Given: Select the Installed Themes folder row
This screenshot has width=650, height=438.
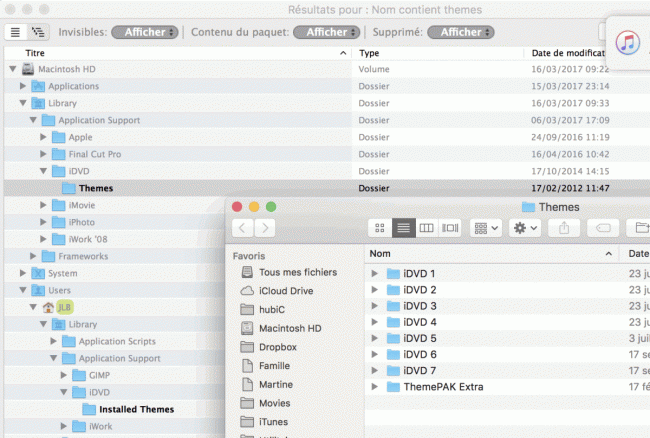Looking at the screenshot, I should click(x=114, y=409).
